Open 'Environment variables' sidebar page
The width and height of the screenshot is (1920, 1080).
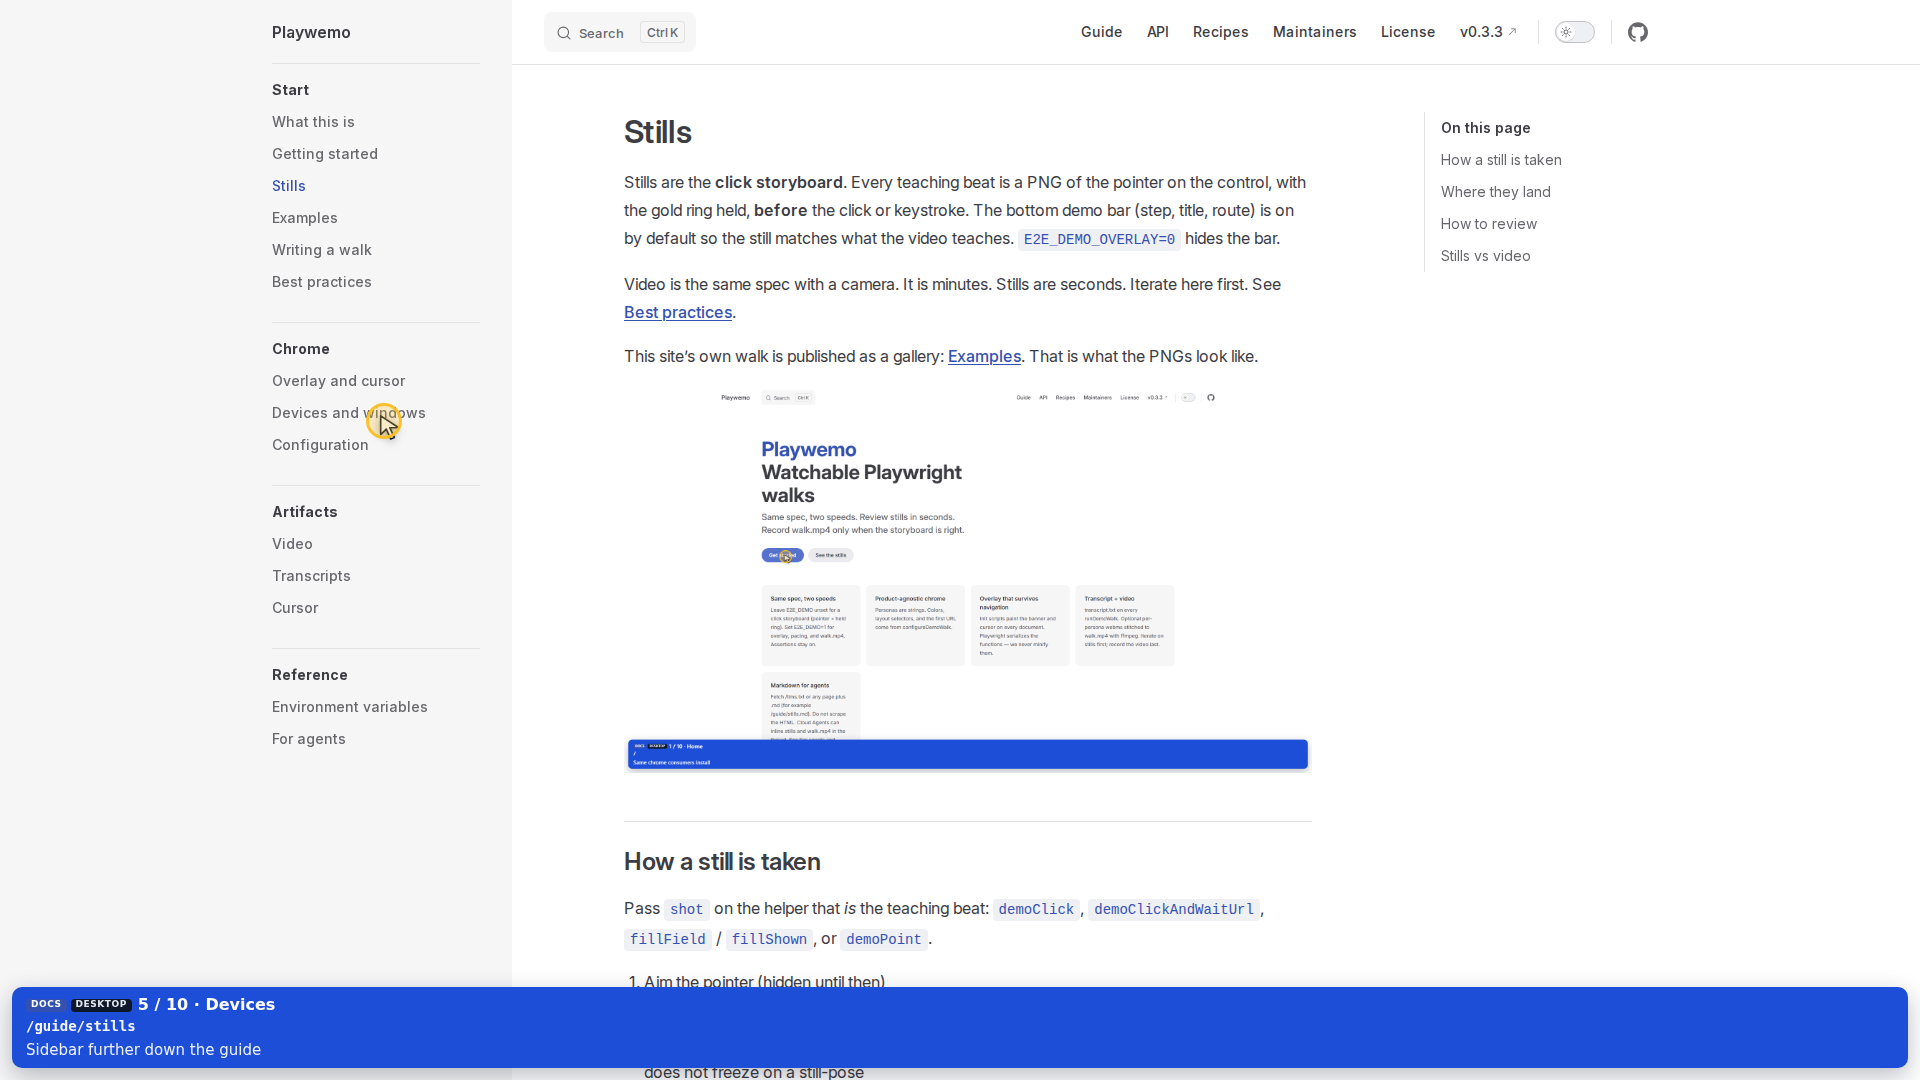(350, 707)
